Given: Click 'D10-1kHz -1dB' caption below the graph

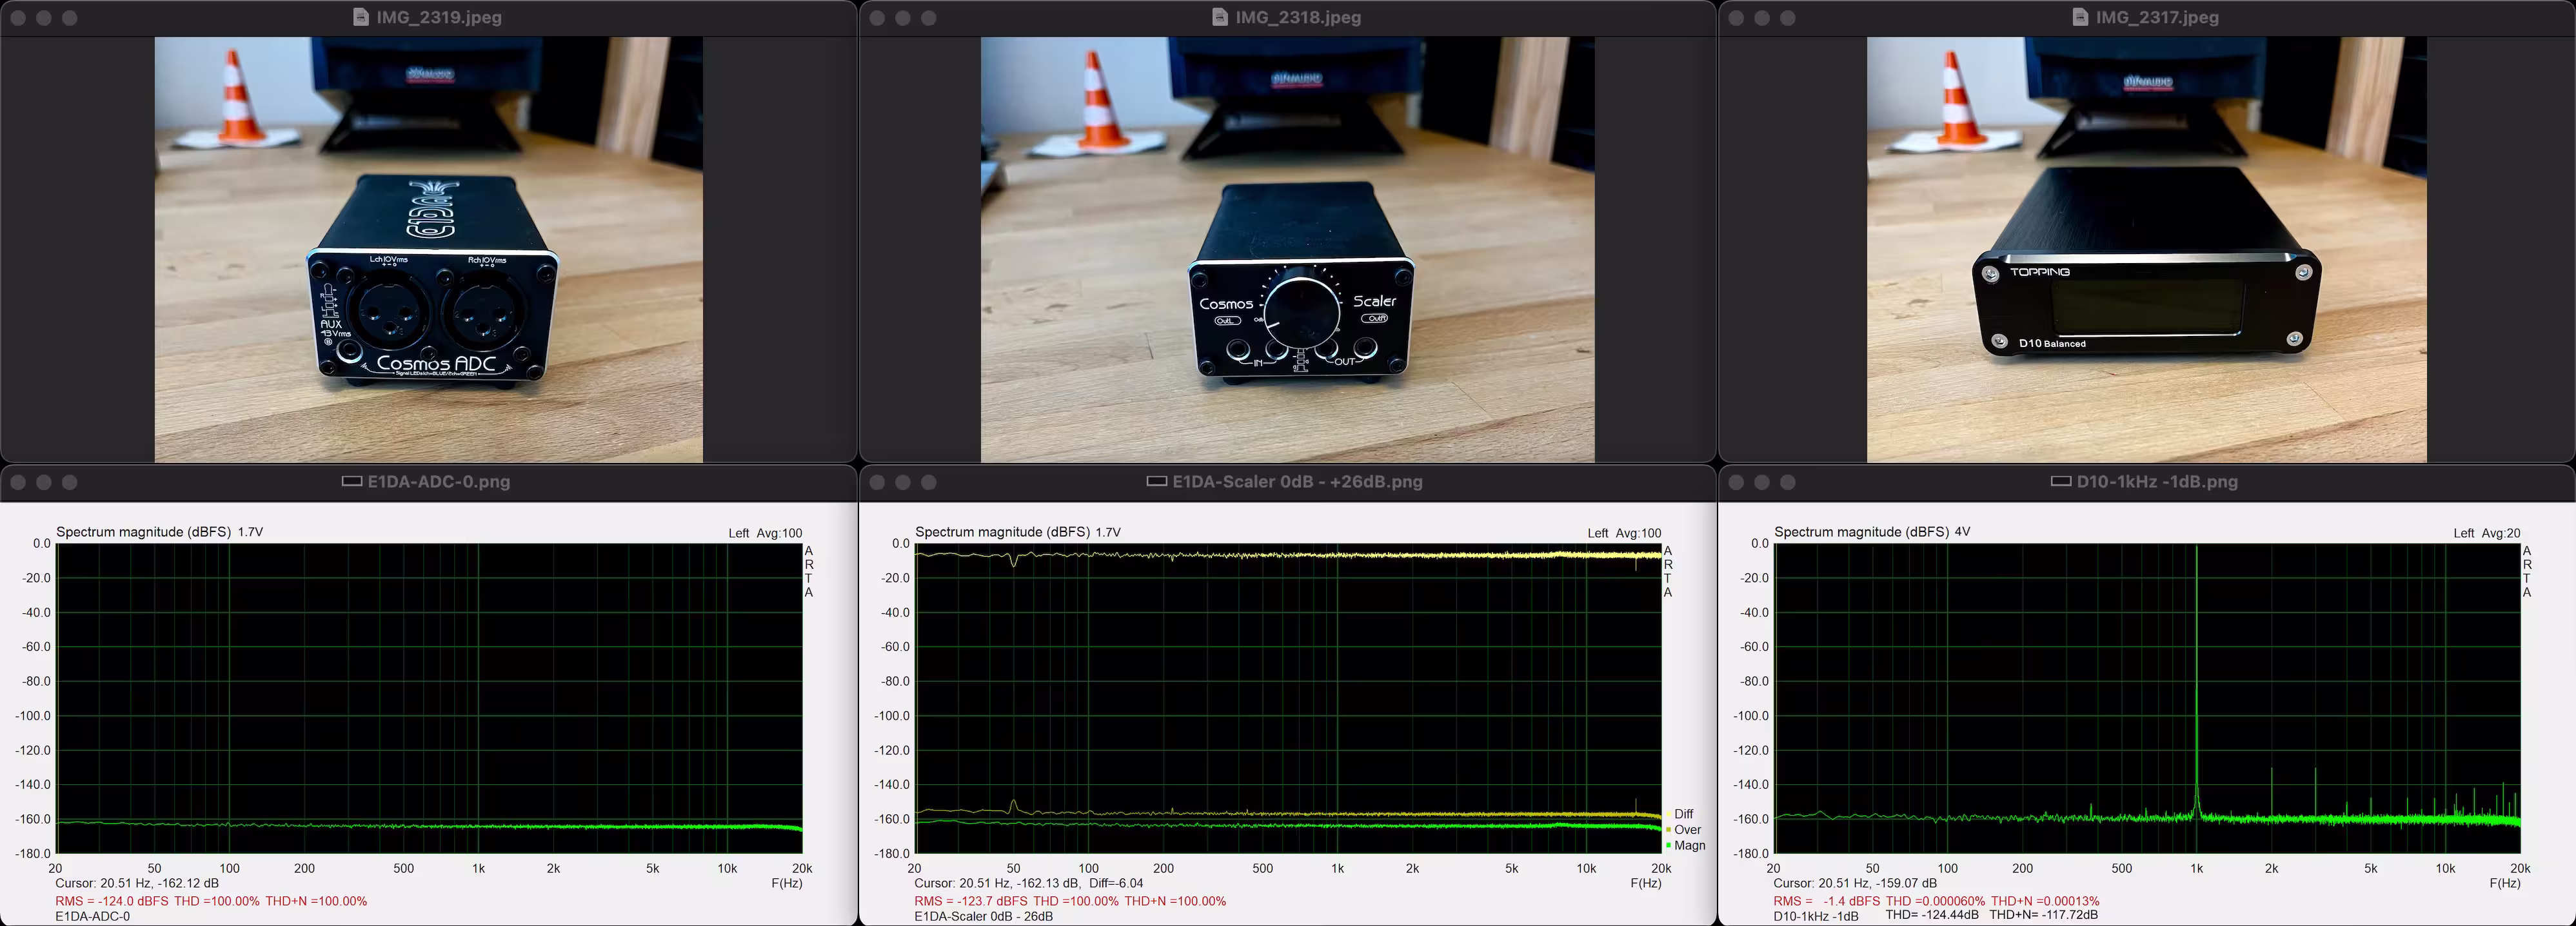Looking at the screenshot, I should 1815,916.
